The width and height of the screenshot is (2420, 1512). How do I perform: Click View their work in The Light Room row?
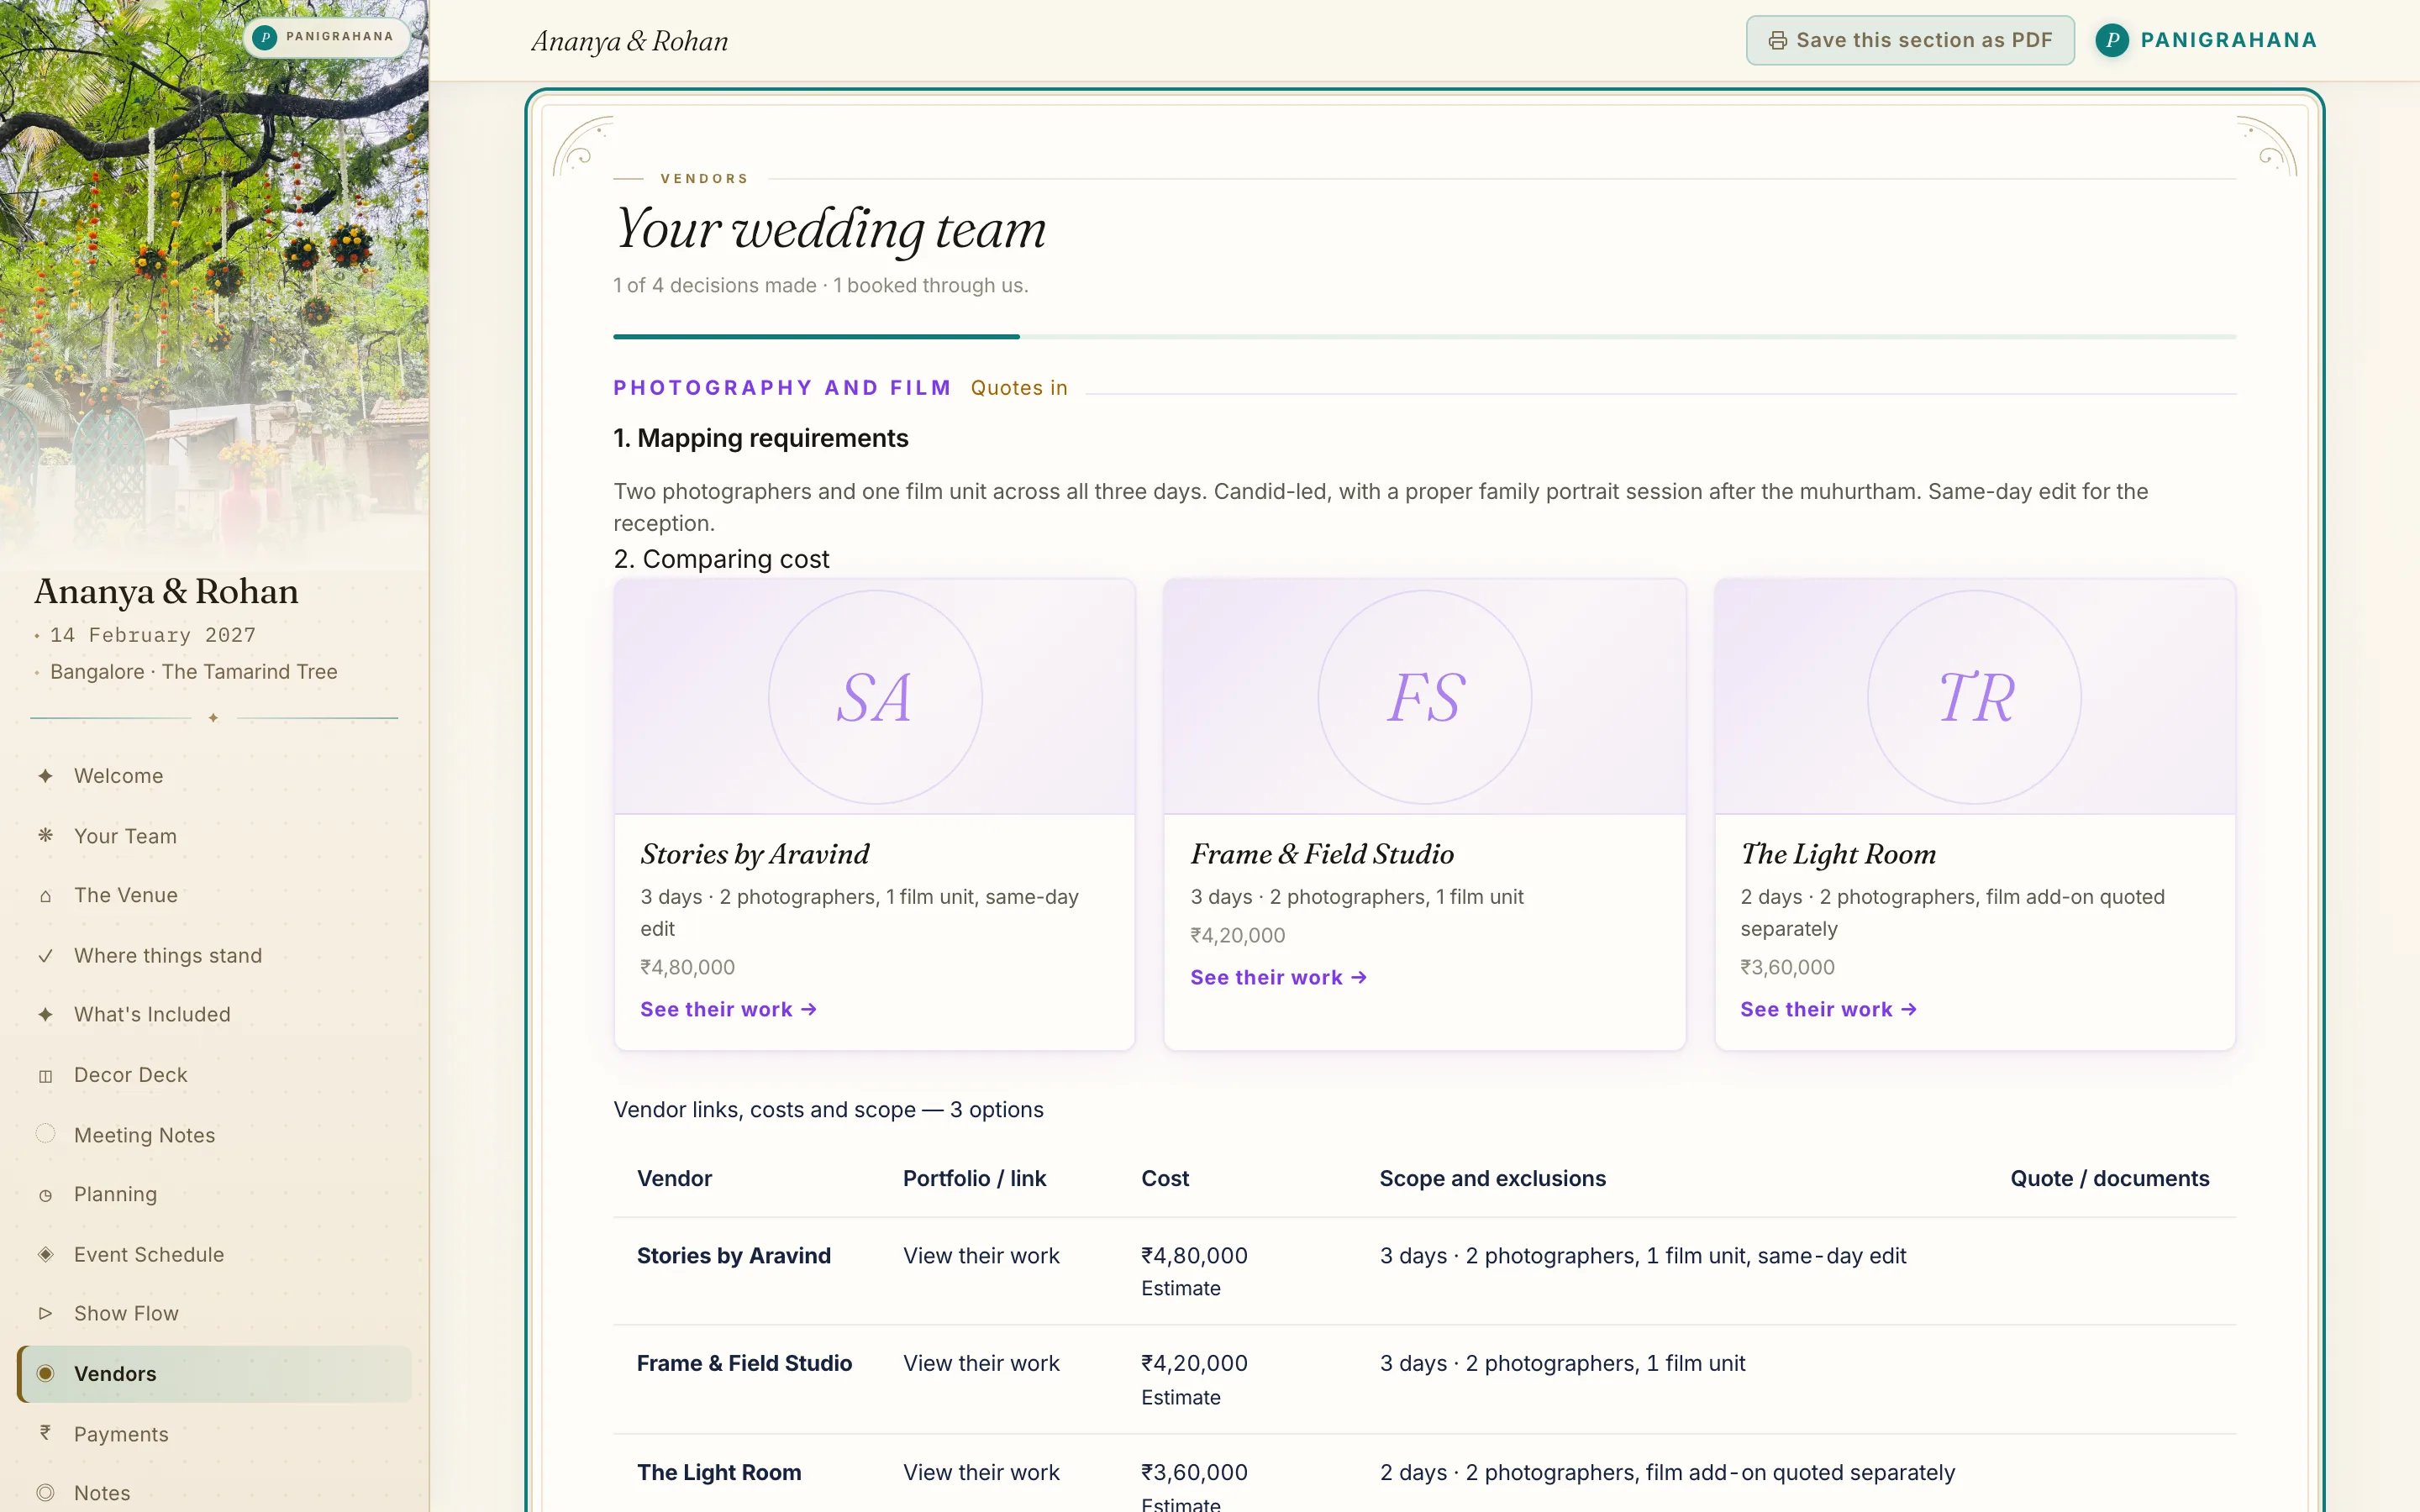pyautogui.click(x=981, y=1473)
